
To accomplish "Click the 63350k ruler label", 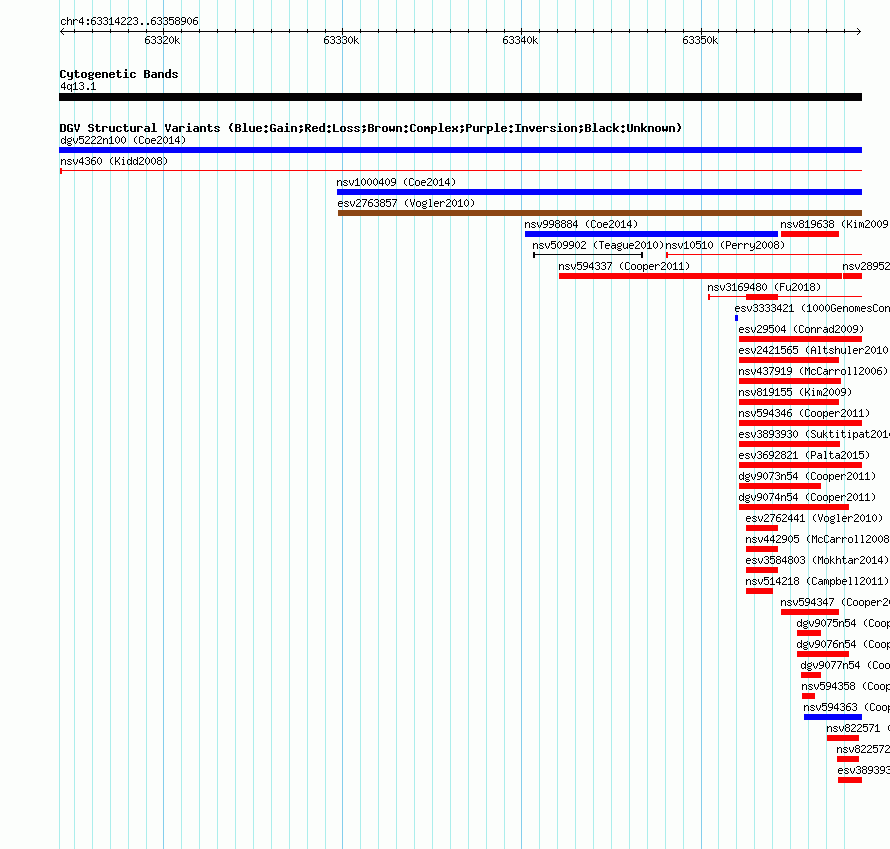I will 700,40.
